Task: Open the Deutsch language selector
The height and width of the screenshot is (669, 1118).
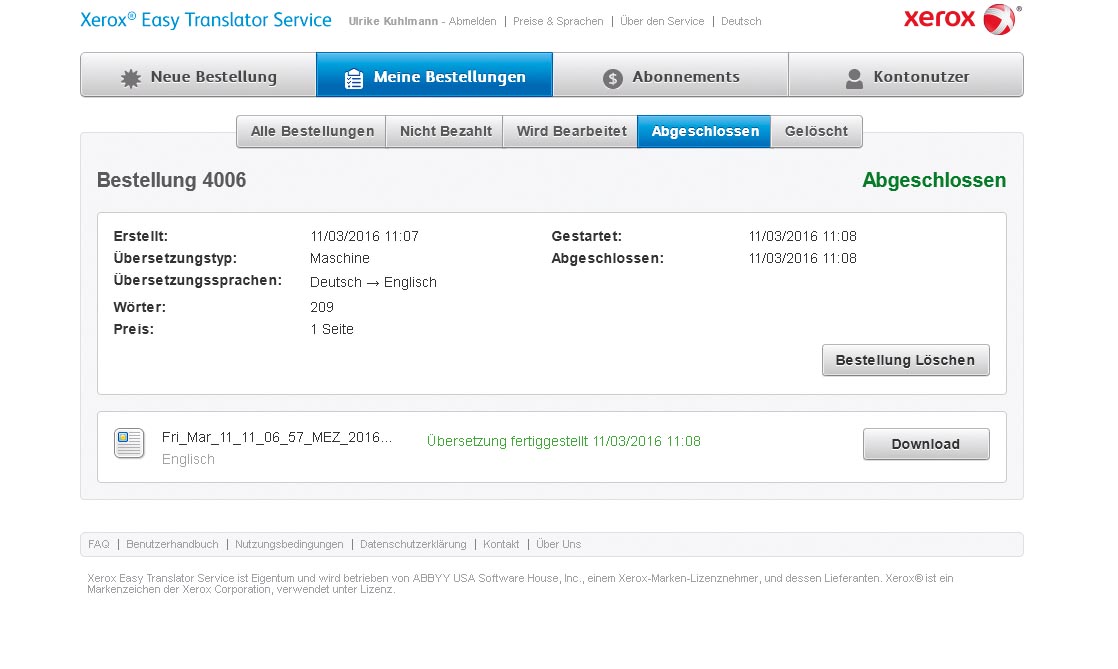Action: click(741, 21)
